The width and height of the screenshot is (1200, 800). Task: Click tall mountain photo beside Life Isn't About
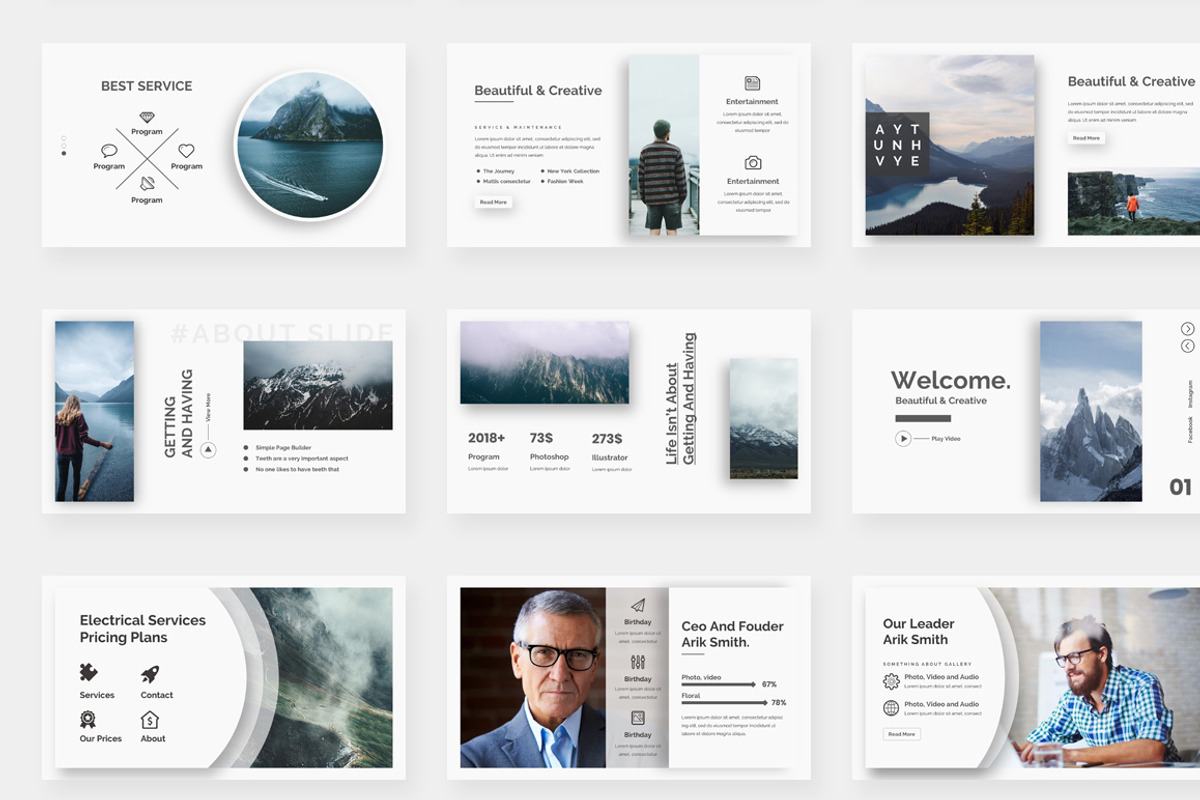coord(763,418)
